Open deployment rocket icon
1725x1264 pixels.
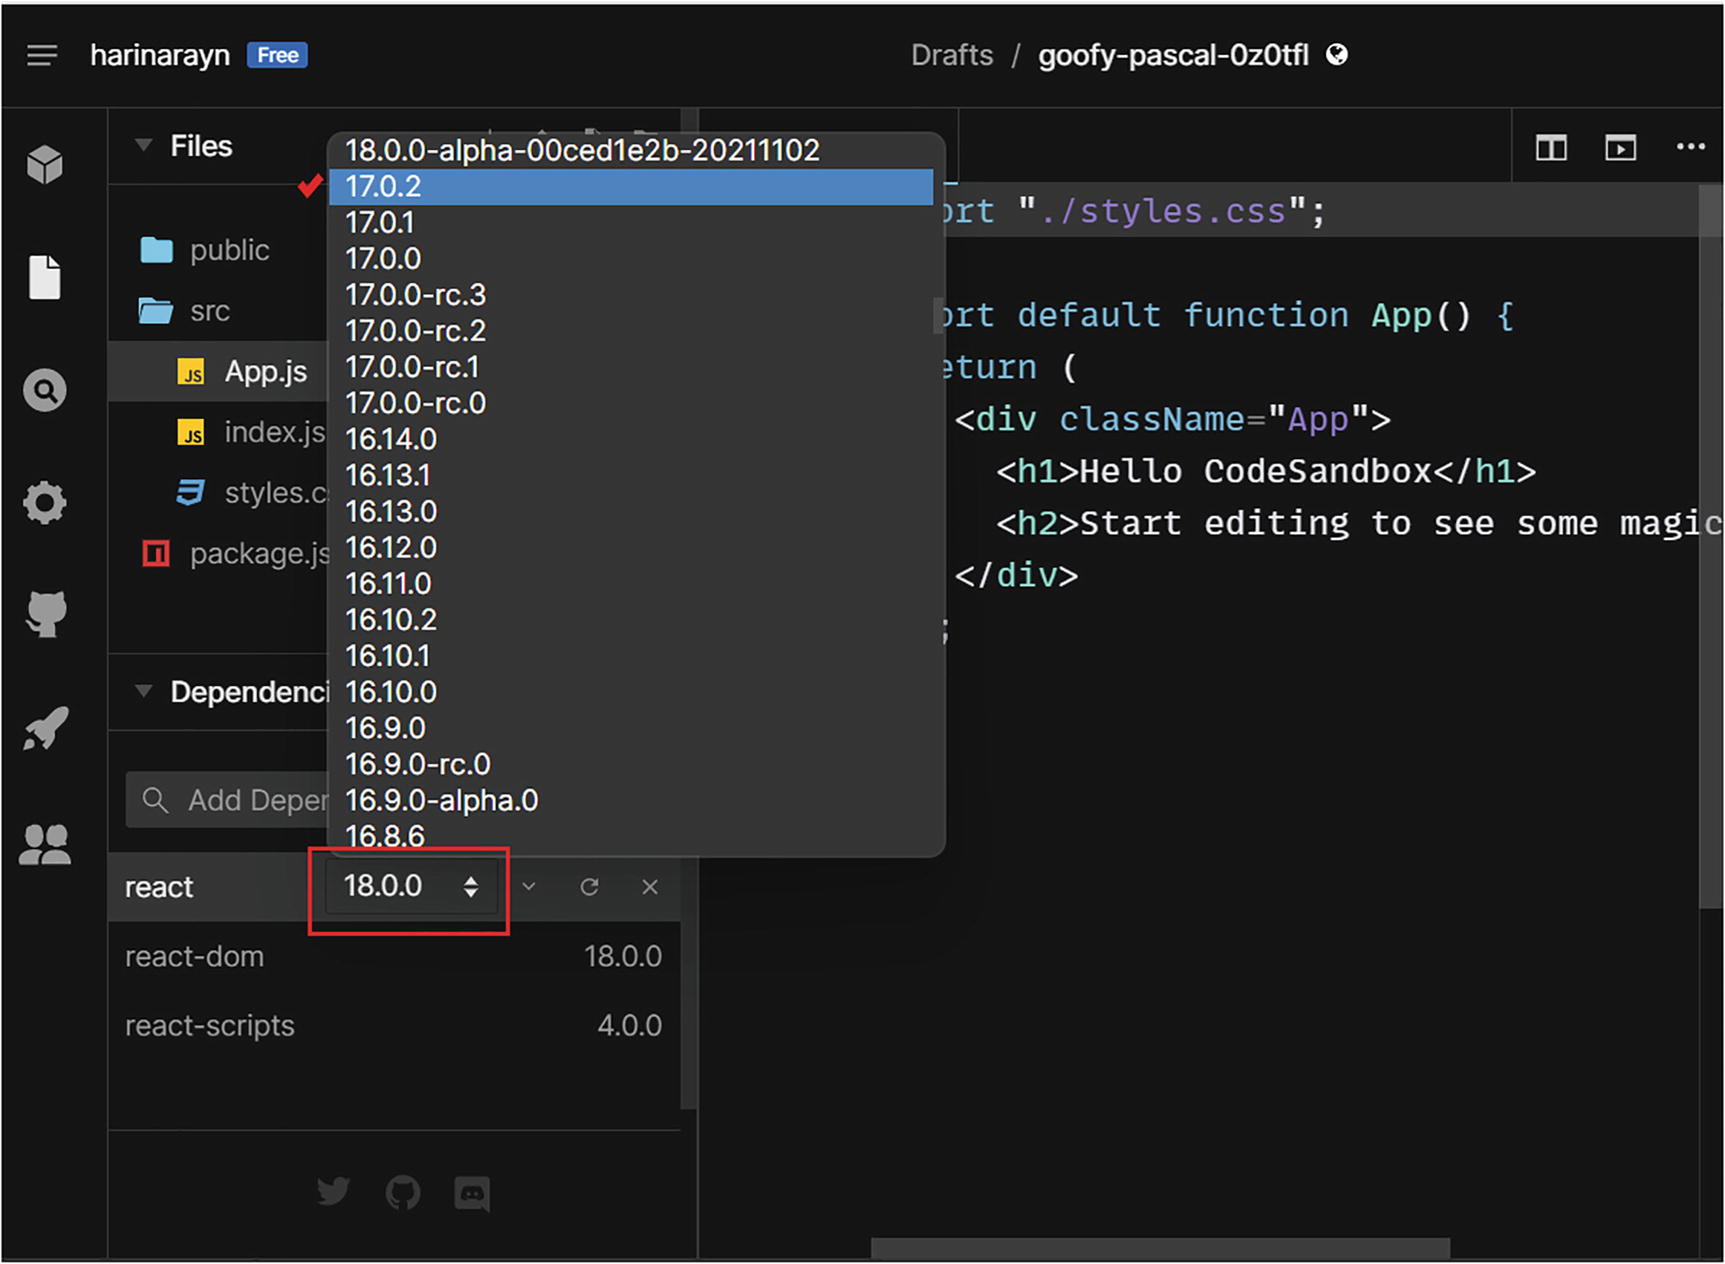coord(45,728)
